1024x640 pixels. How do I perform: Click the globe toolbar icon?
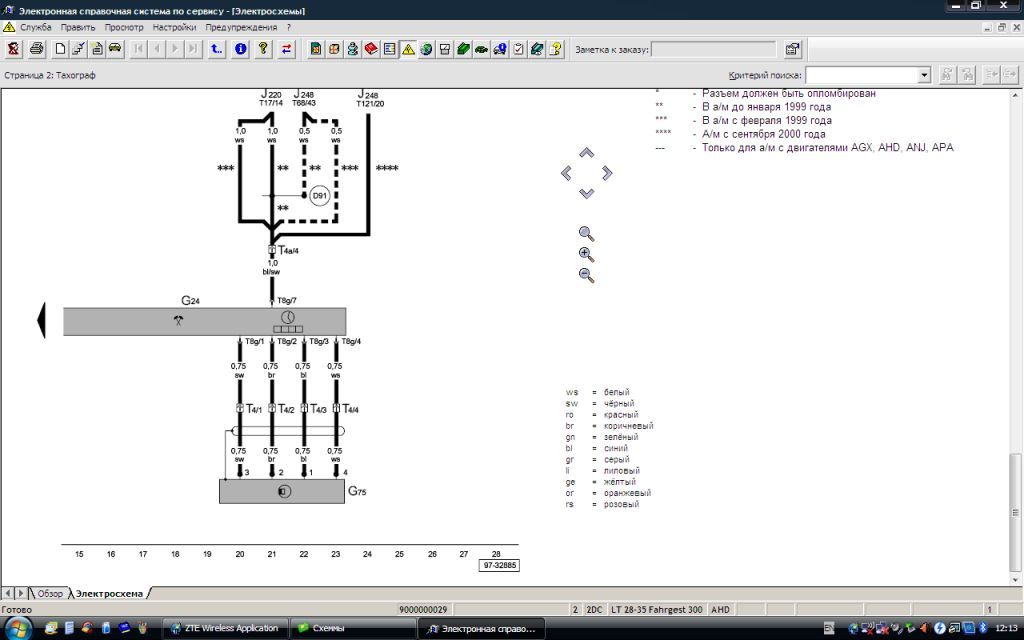coord(426,49)
